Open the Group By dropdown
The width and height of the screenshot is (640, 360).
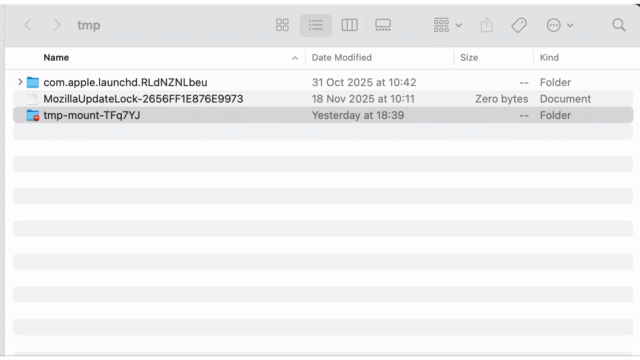[447, 25]
